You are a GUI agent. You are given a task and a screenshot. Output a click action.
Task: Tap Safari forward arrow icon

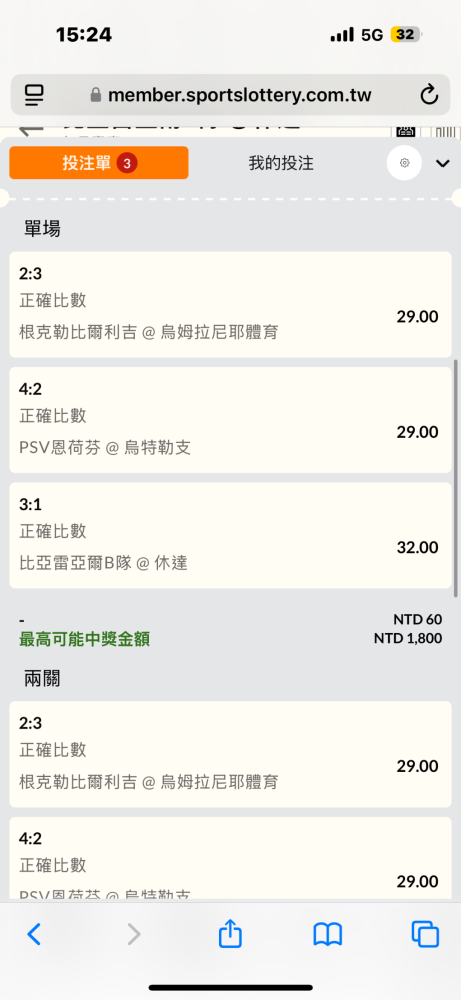tap(133, 934)
